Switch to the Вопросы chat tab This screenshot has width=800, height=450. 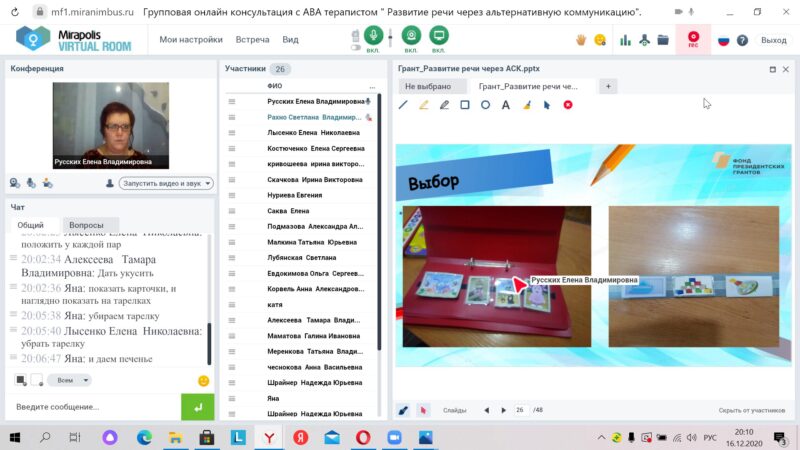pos(86,225)
